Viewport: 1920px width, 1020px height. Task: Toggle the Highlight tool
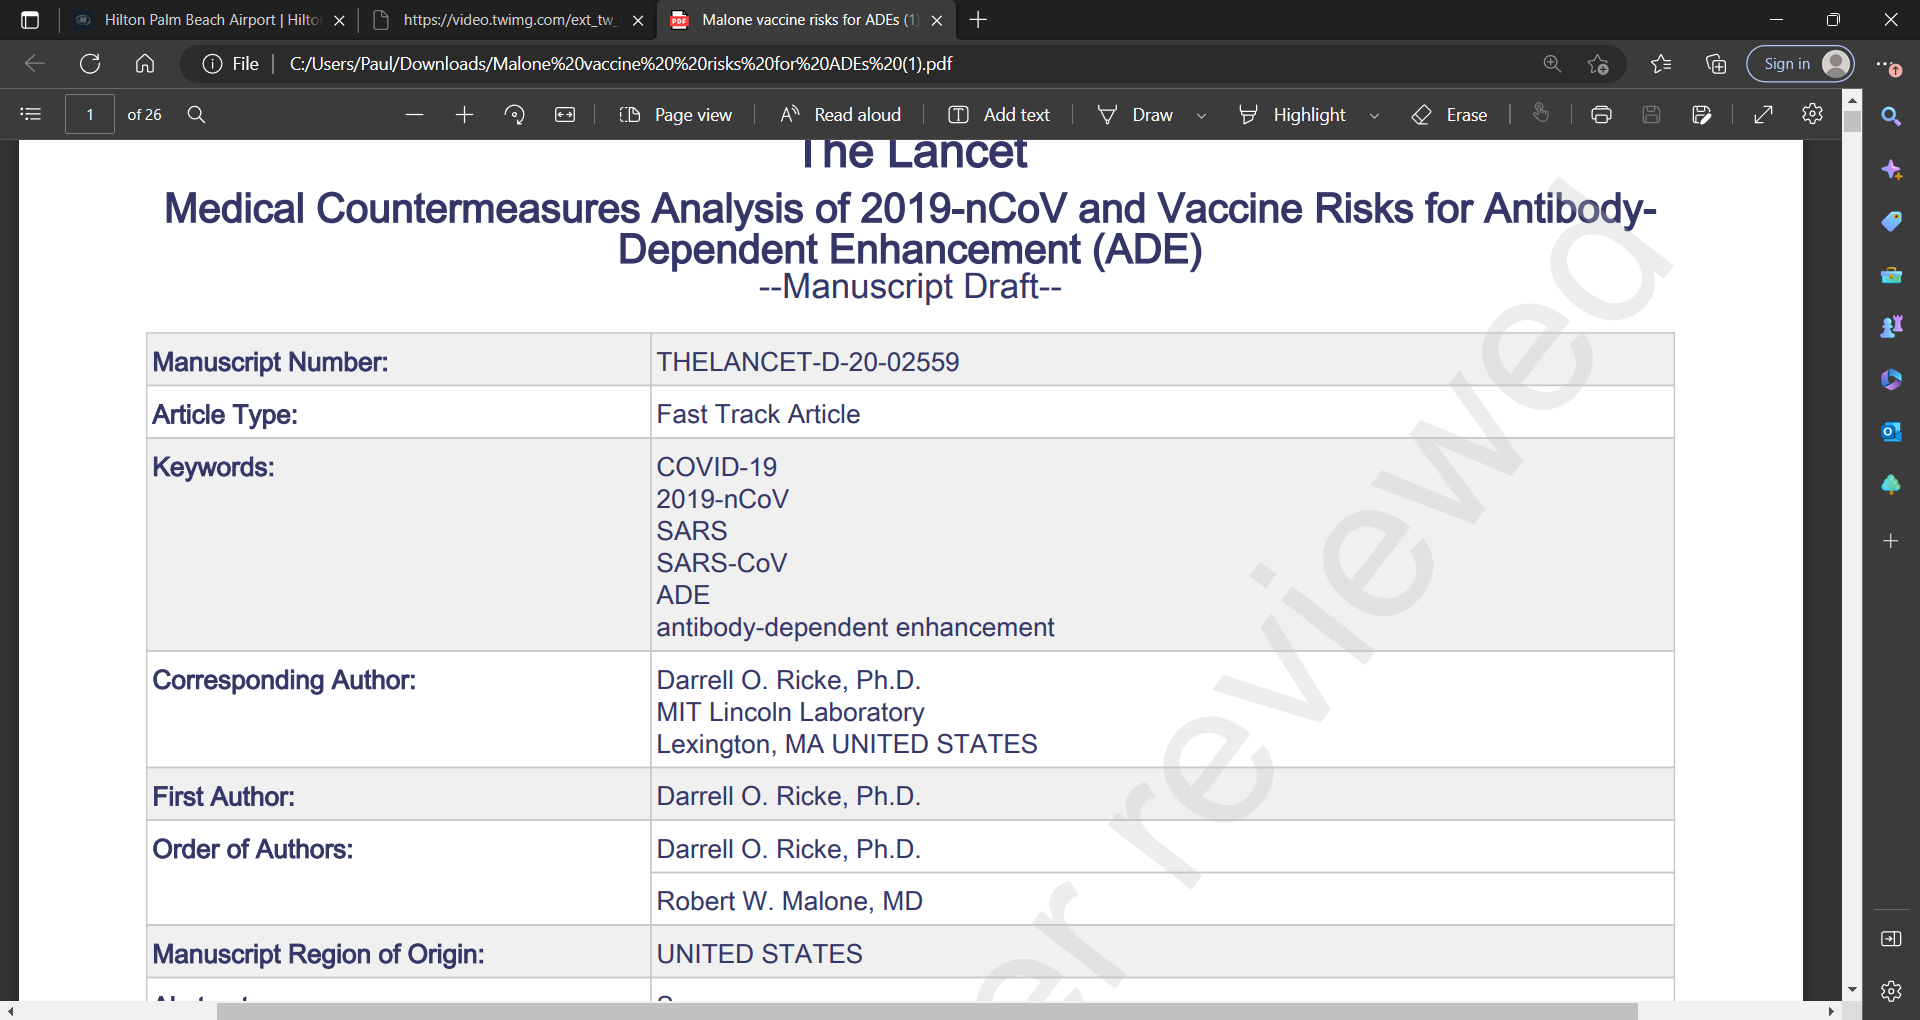pyautogui.click(x=1292, y=115)
